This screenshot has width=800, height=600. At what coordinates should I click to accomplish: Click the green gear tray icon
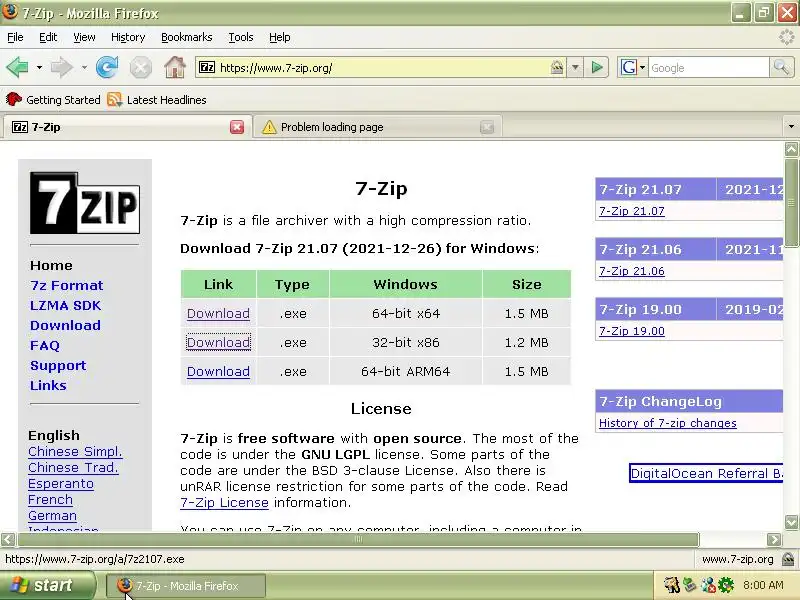pos(726,585)
